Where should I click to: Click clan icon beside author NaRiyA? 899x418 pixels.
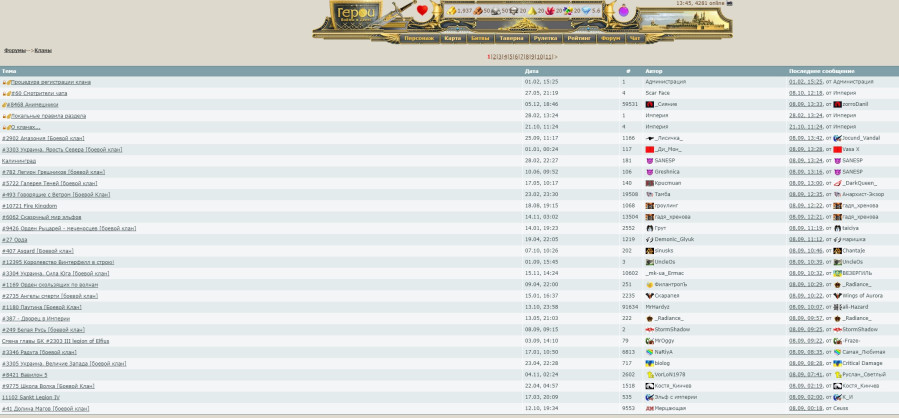[x=650, y=352]
